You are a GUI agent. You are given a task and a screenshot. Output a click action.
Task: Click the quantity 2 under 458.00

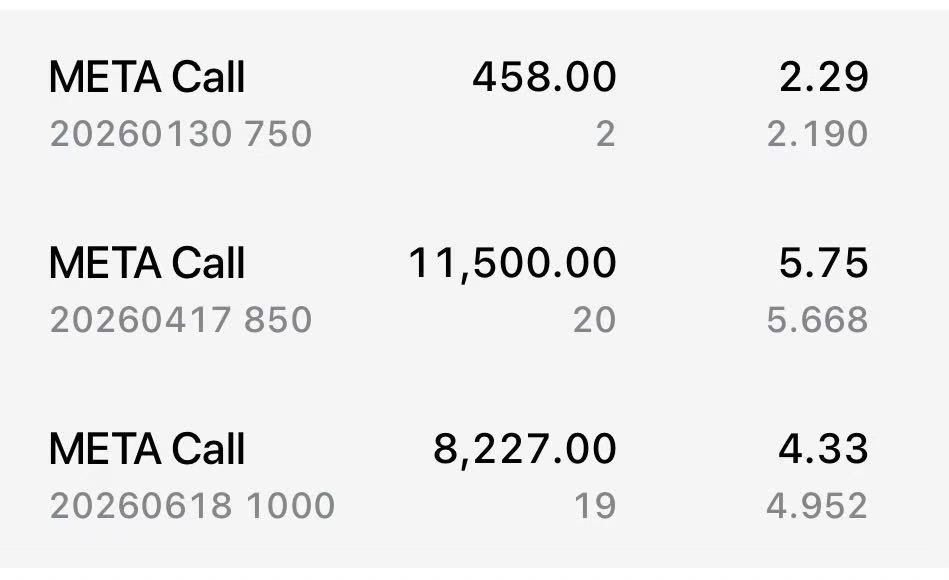tap(605, 134)
